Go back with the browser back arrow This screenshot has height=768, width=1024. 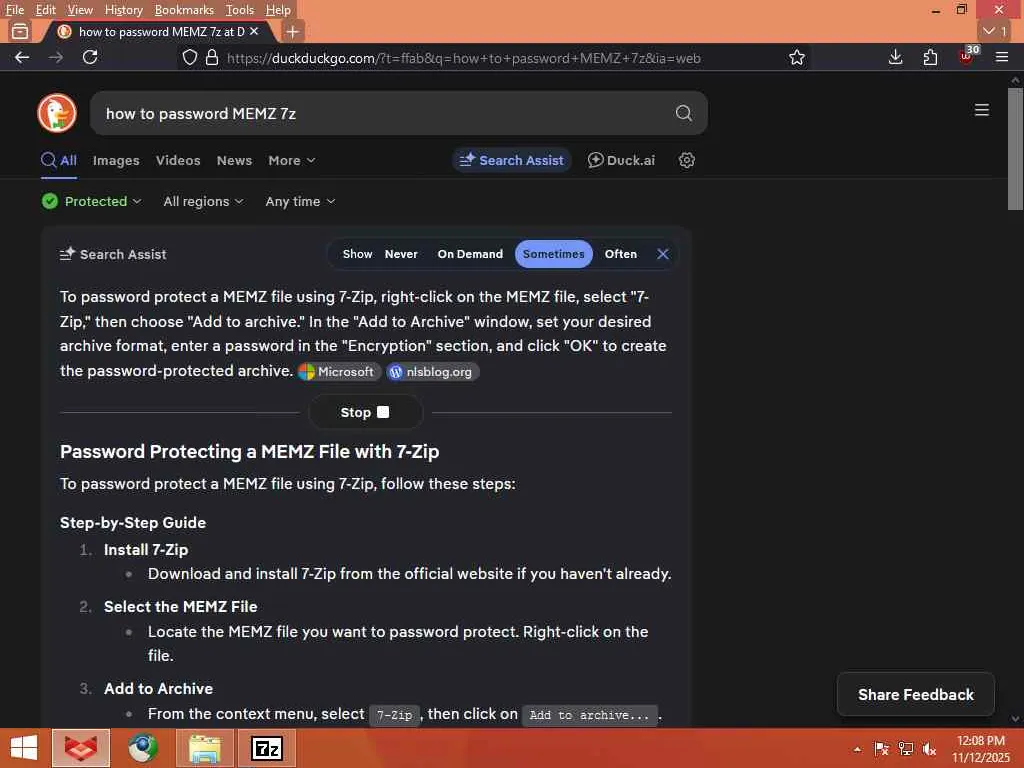click(x=22, y=57)
